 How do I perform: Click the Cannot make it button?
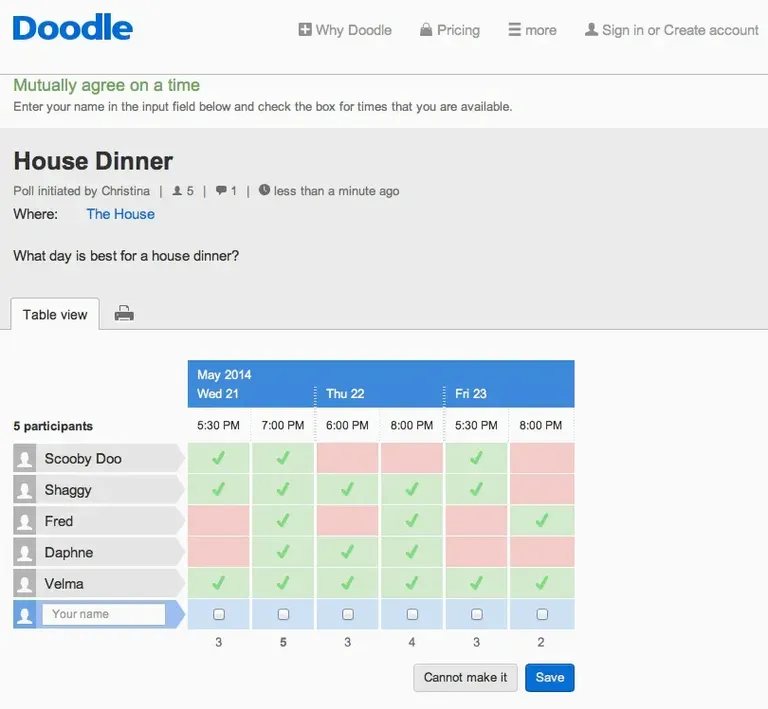465,677
